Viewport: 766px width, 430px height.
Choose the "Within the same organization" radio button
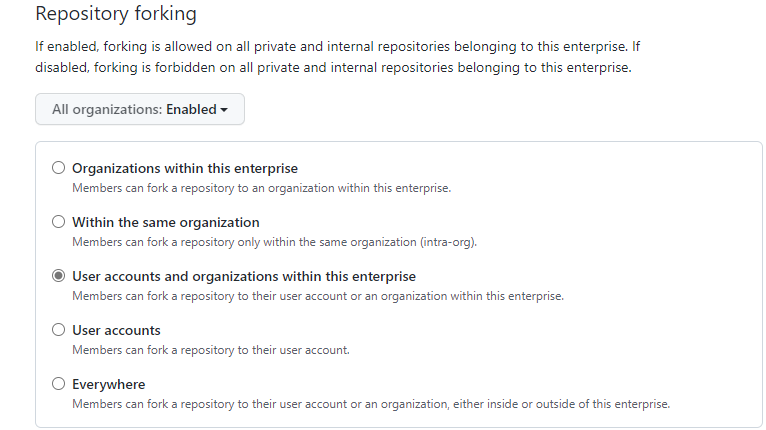click(58, 222)
